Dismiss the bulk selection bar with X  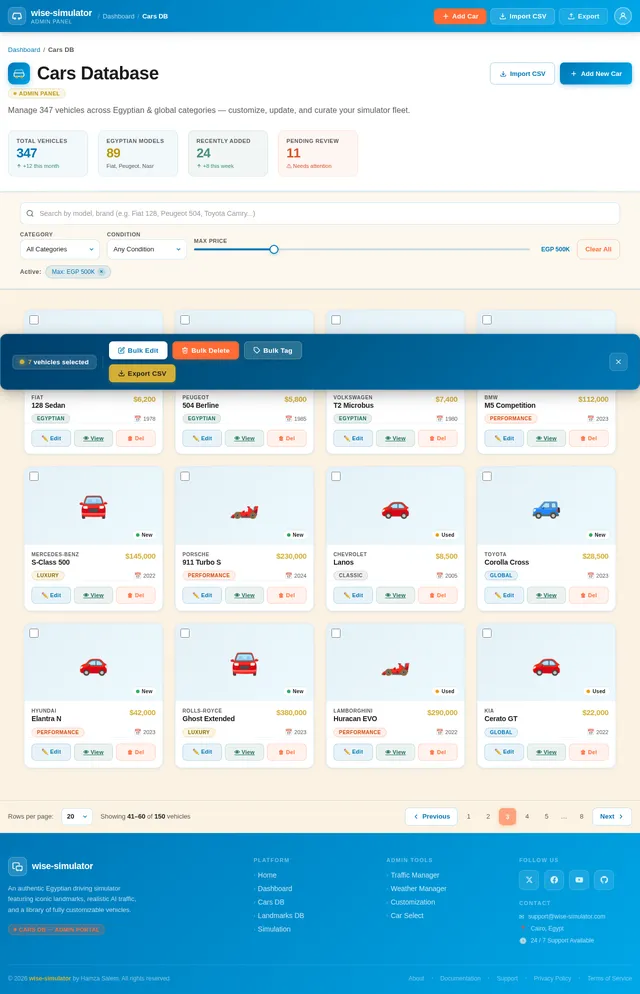pyautogui.click(x=618, y=362)
